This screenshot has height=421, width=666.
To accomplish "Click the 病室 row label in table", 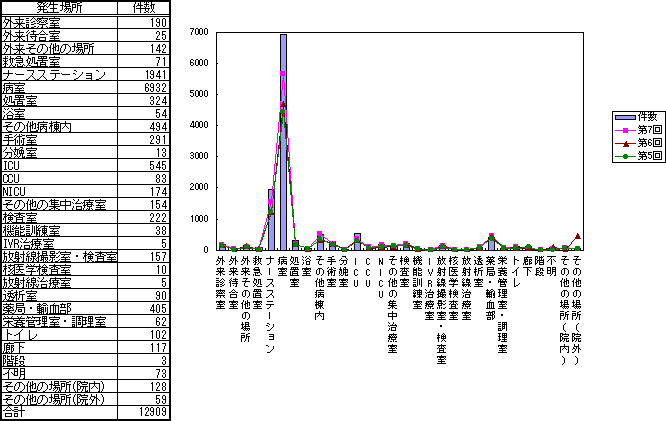I will 15,88.
